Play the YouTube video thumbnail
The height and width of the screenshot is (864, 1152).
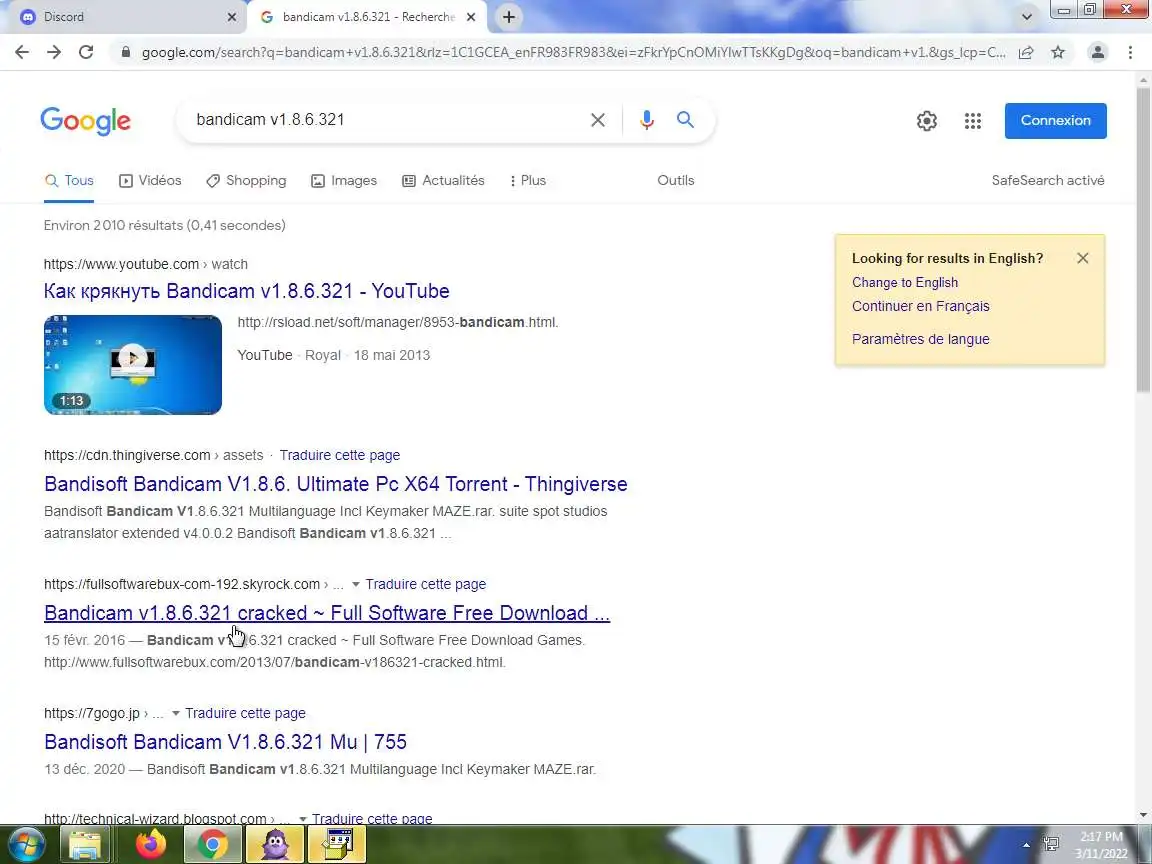point(133,365)
